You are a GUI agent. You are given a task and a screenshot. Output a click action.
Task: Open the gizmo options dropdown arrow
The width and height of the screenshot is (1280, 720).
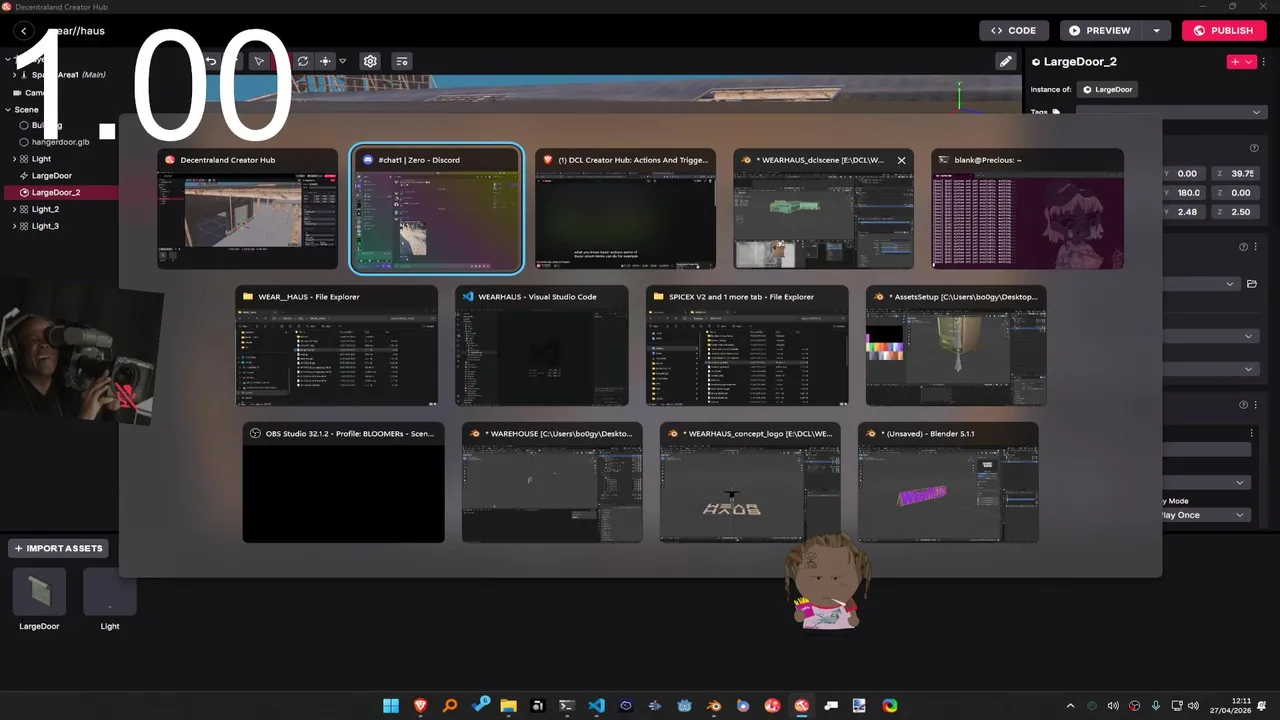click(342, 61)
